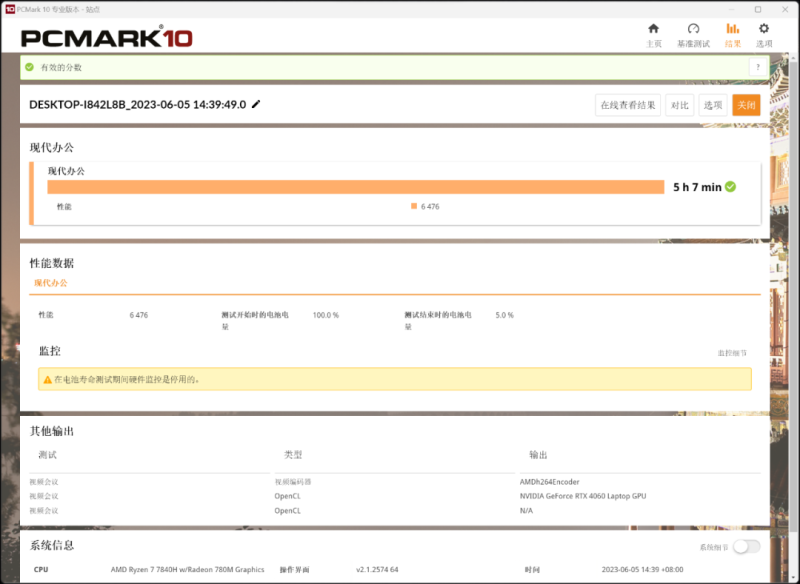
Task: Click the orange 现代办公 battery life bar
Action: (355, 187)
